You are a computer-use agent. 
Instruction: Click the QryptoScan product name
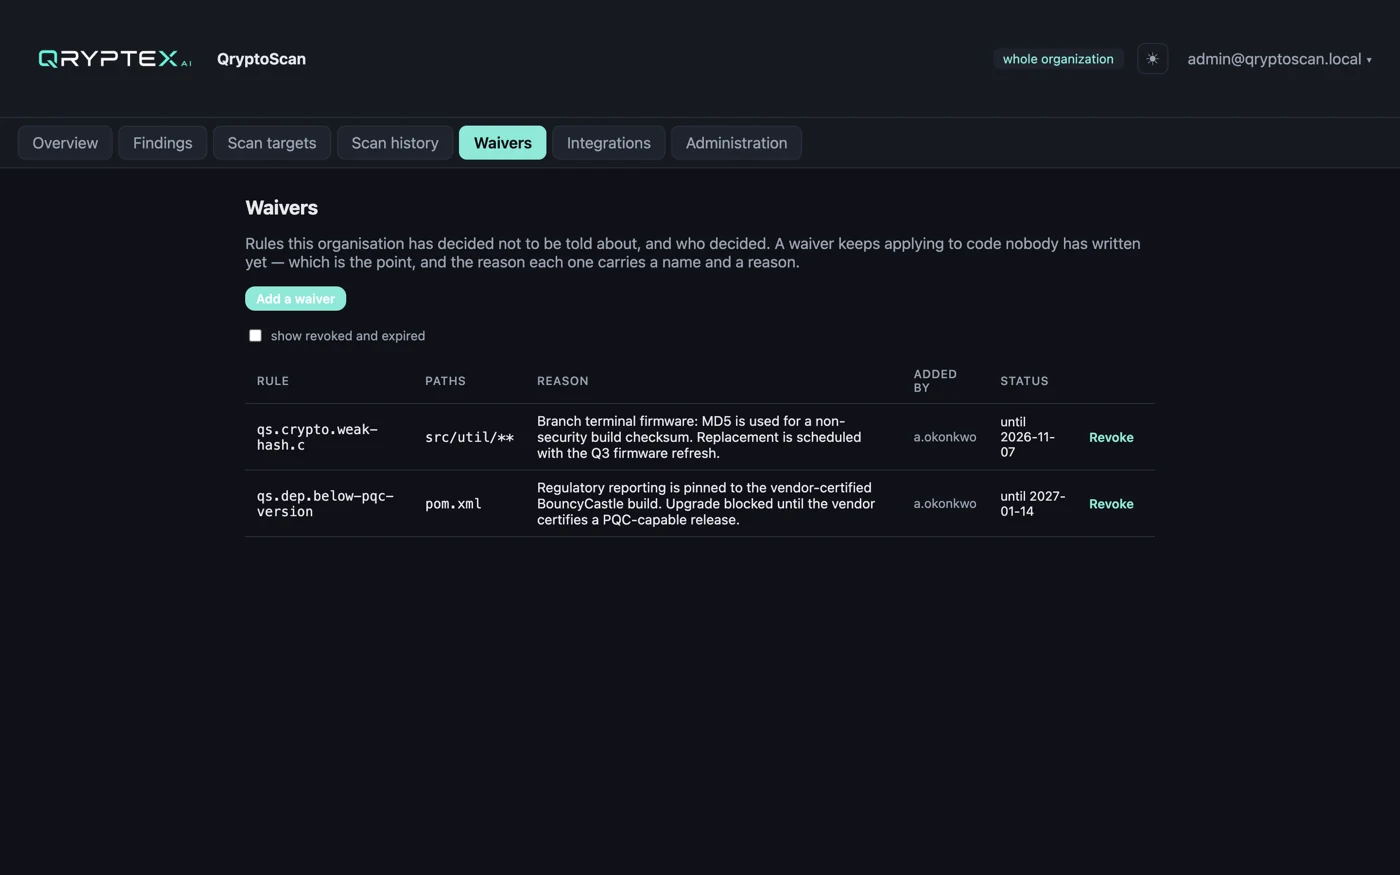pos(261,59)
